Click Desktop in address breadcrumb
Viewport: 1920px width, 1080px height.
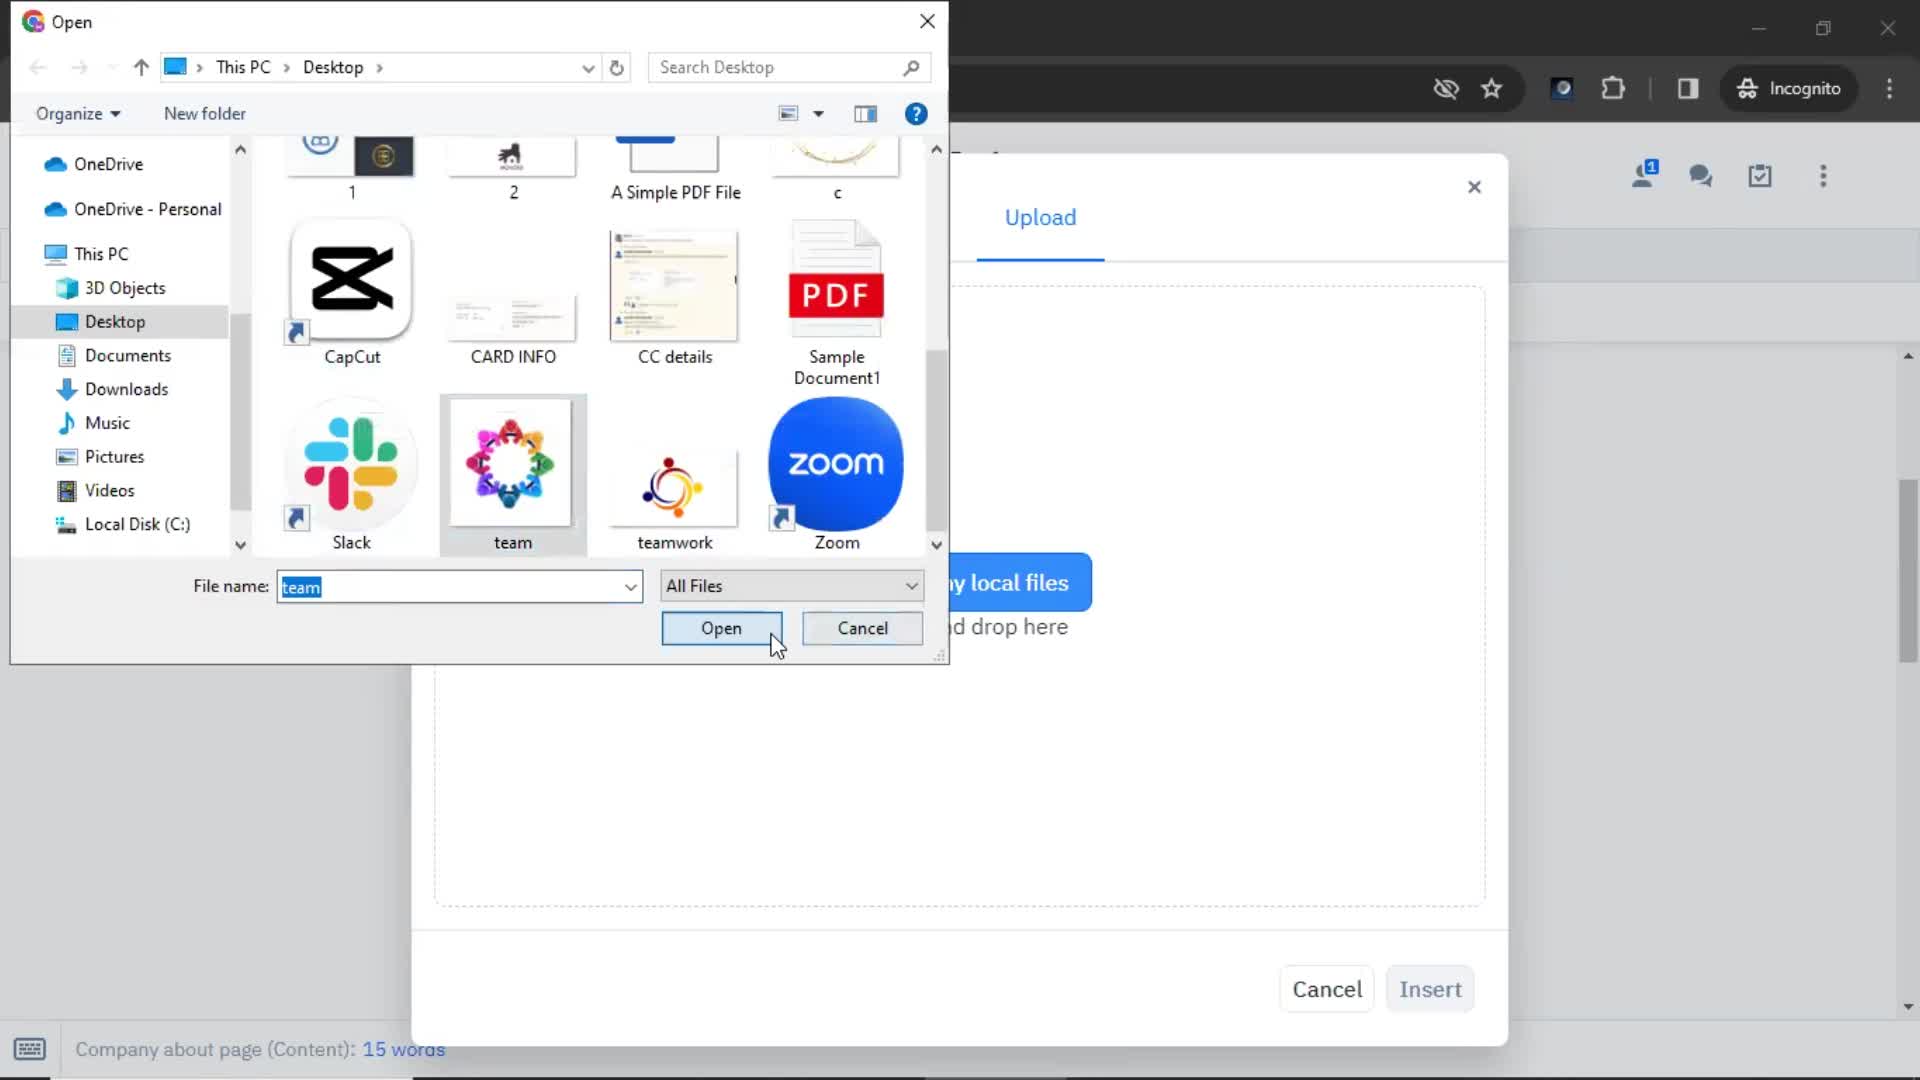point(333,67)
